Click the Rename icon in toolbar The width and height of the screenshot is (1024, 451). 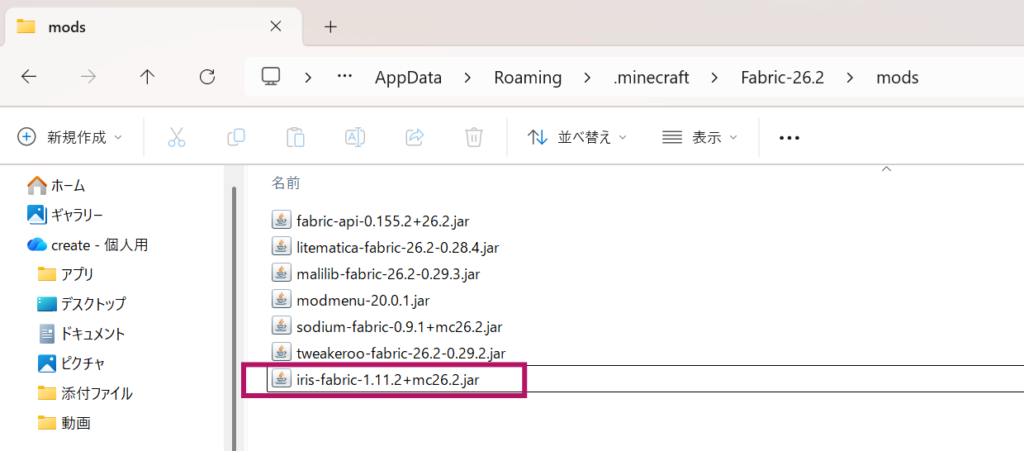(355, 137)
